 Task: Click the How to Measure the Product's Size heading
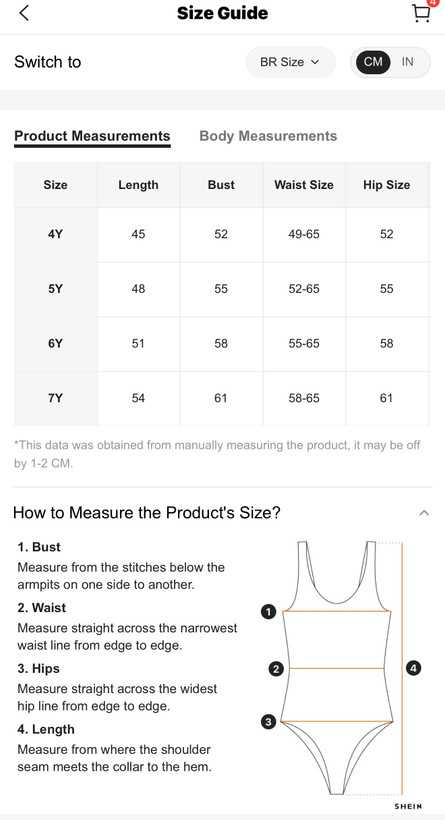pyautogui.click(x=146, y=512)
